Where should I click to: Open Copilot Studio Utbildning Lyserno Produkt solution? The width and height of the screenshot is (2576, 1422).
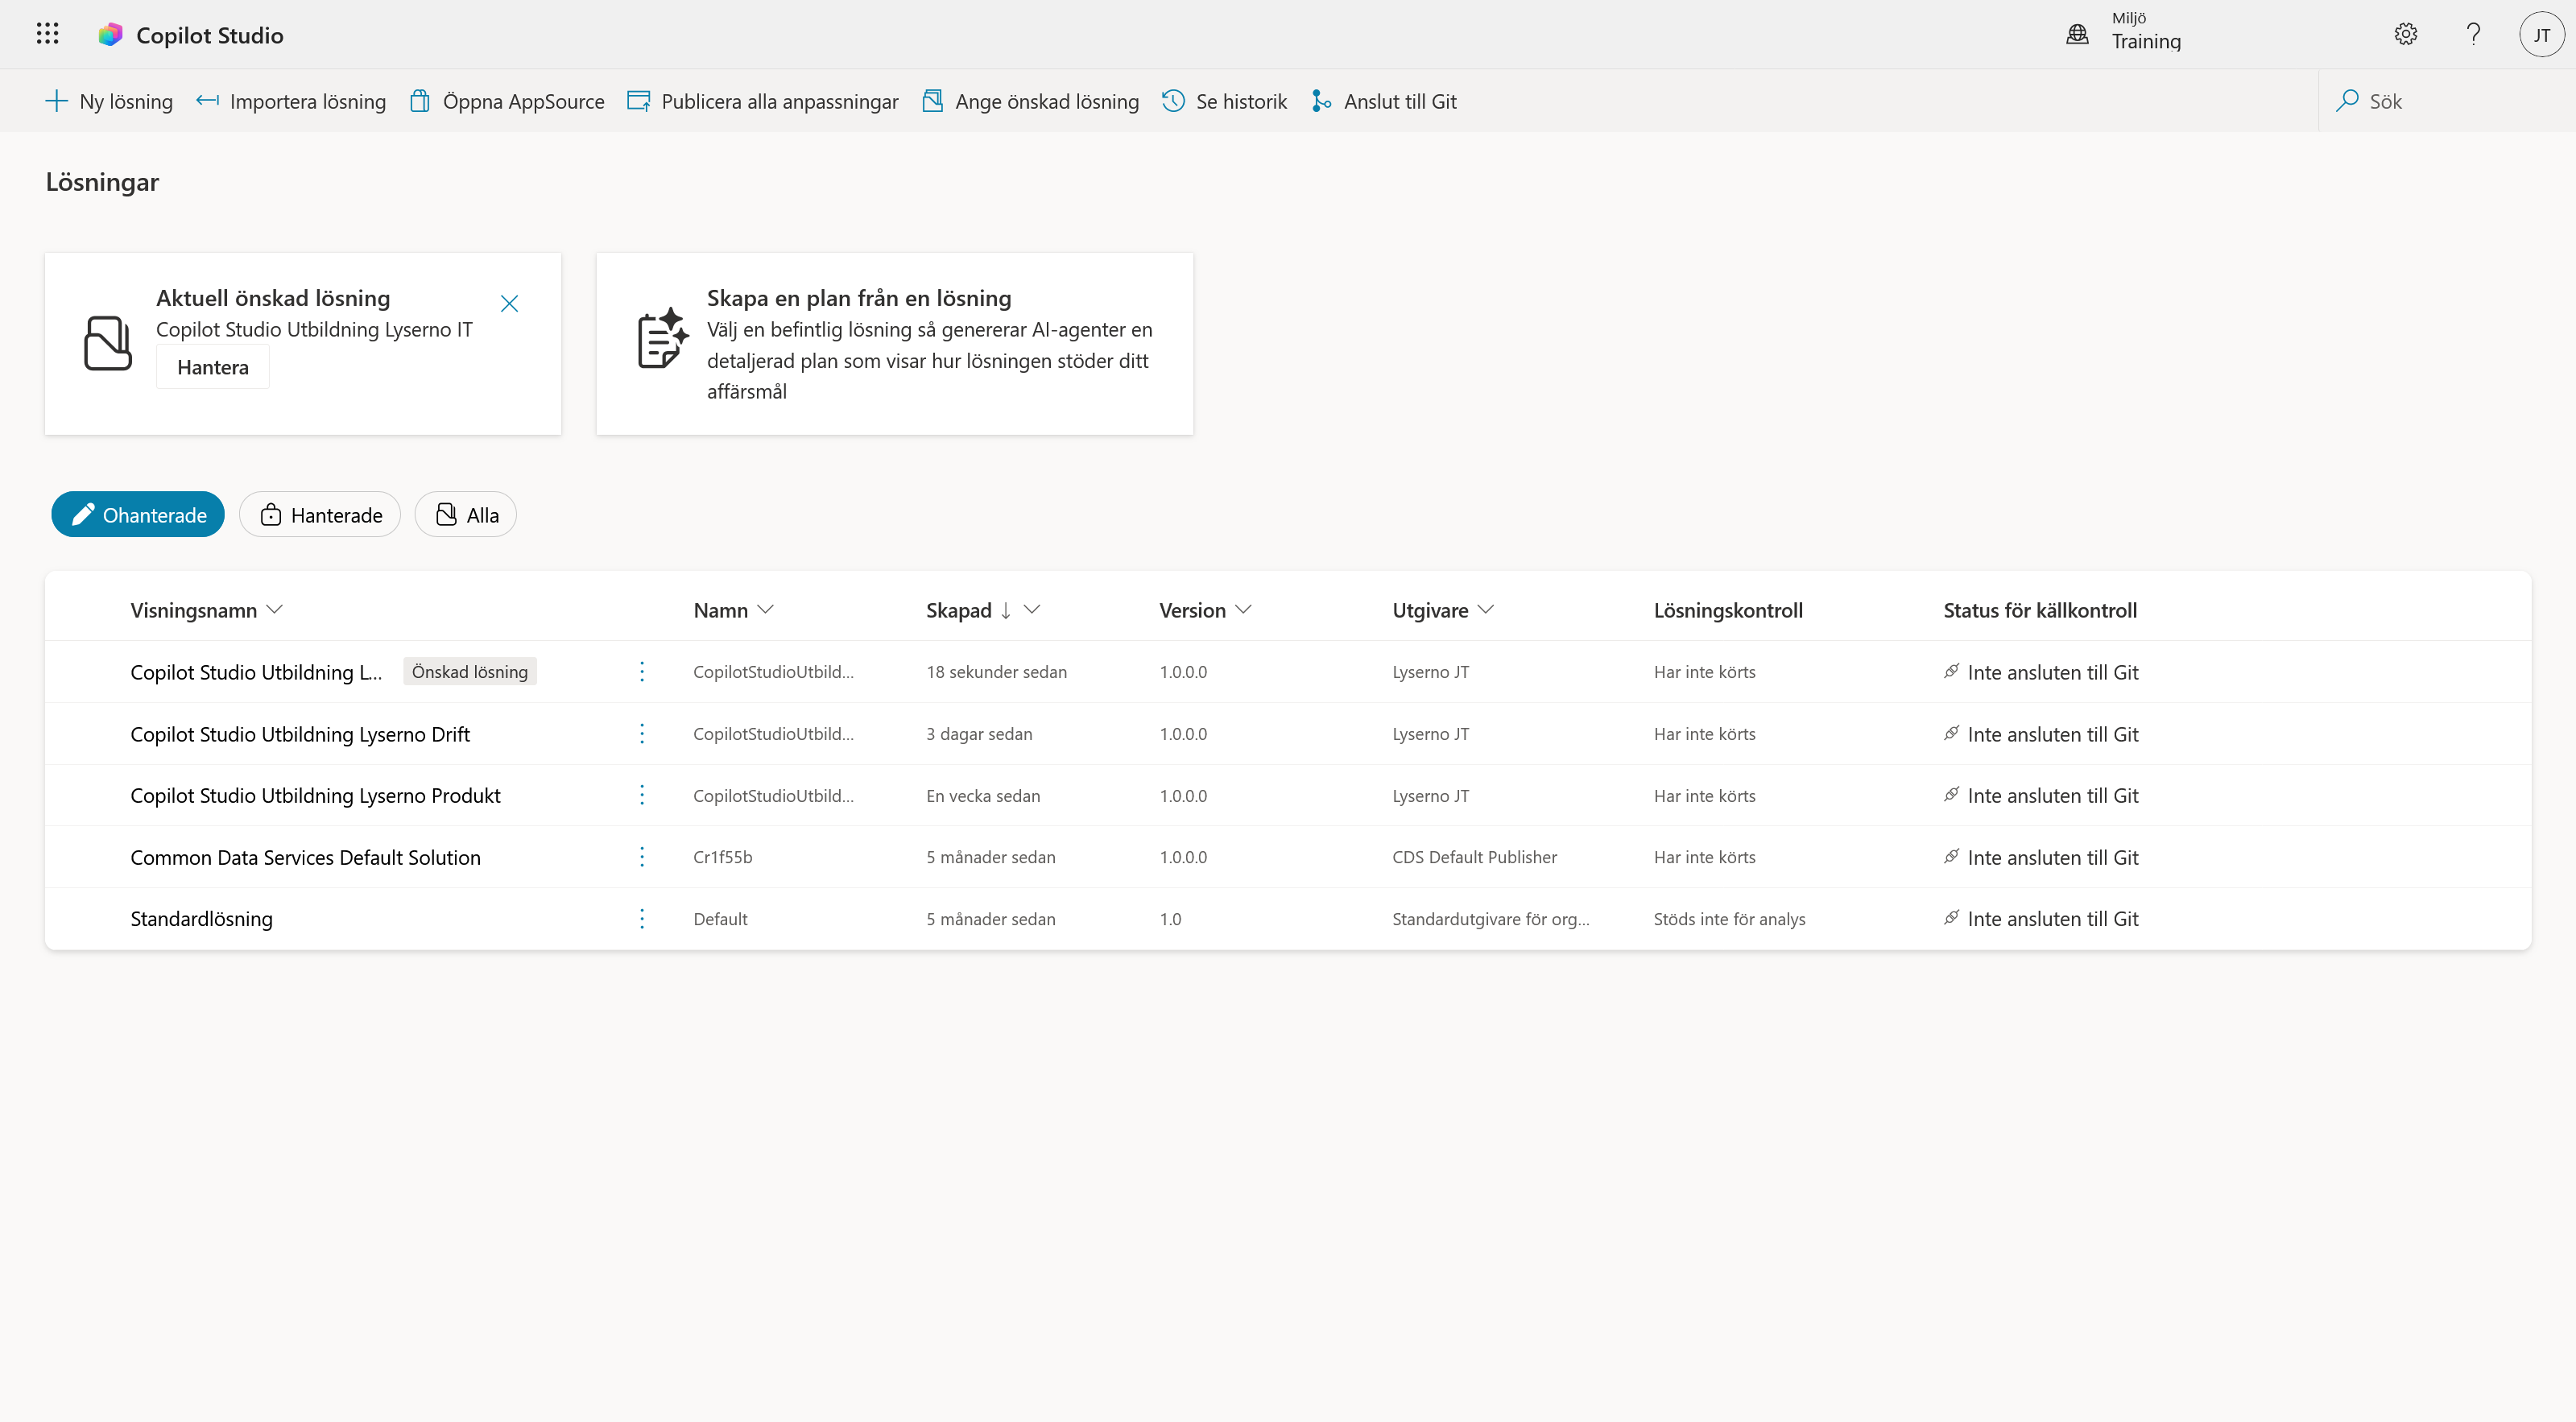coord(315,795)
